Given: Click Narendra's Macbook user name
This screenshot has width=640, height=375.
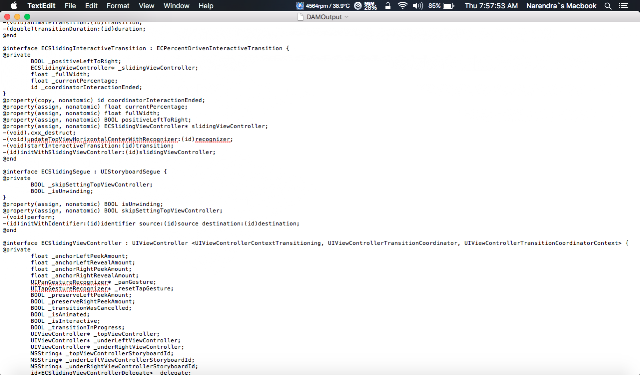Looking at the screenshot, I should click(561, 6).
